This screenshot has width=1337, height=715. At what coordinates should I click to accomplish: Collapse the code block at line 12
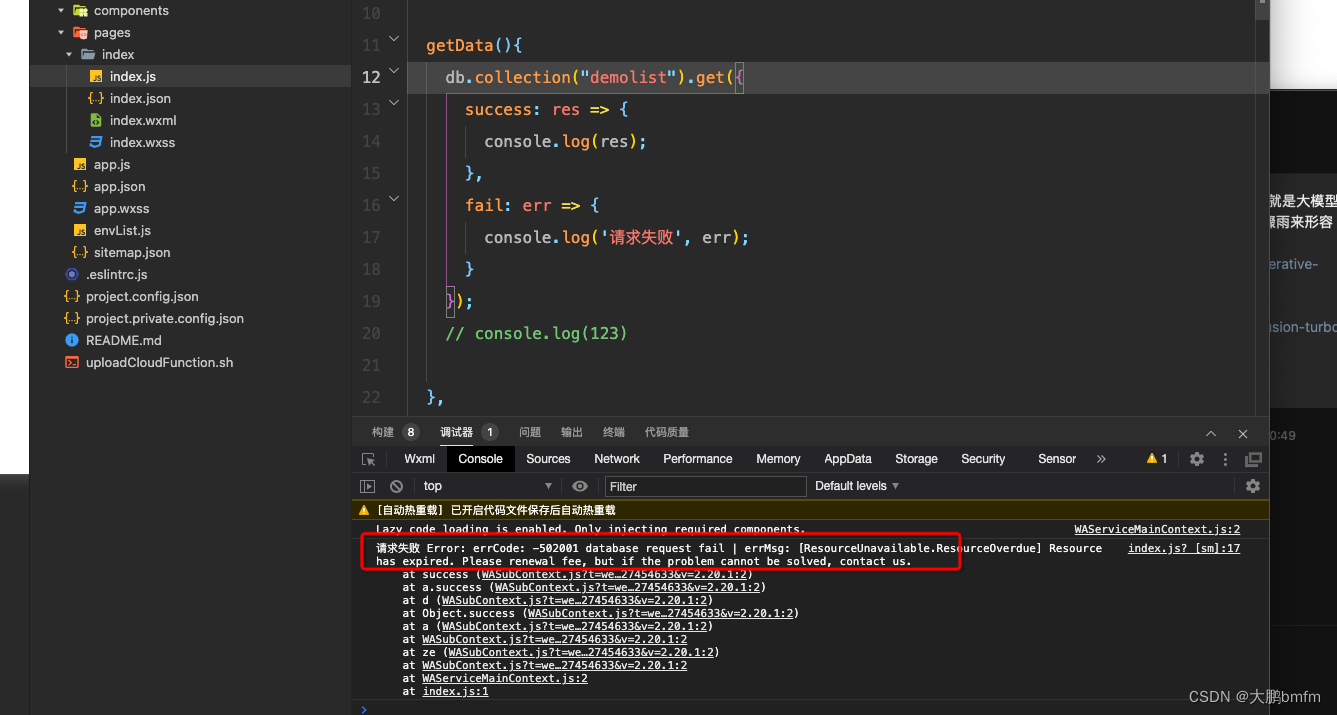393,72
